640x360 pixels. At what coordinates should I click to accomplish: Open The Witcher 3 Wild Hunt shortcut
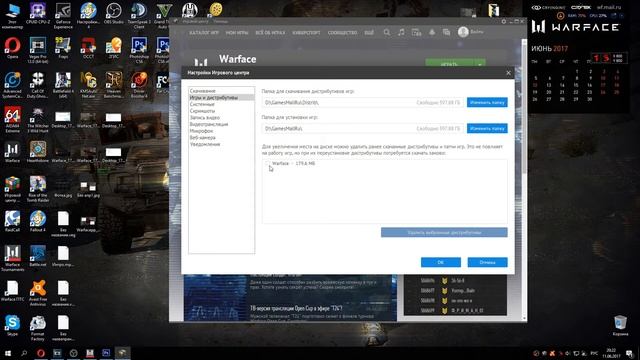click(x=38, y=120)
